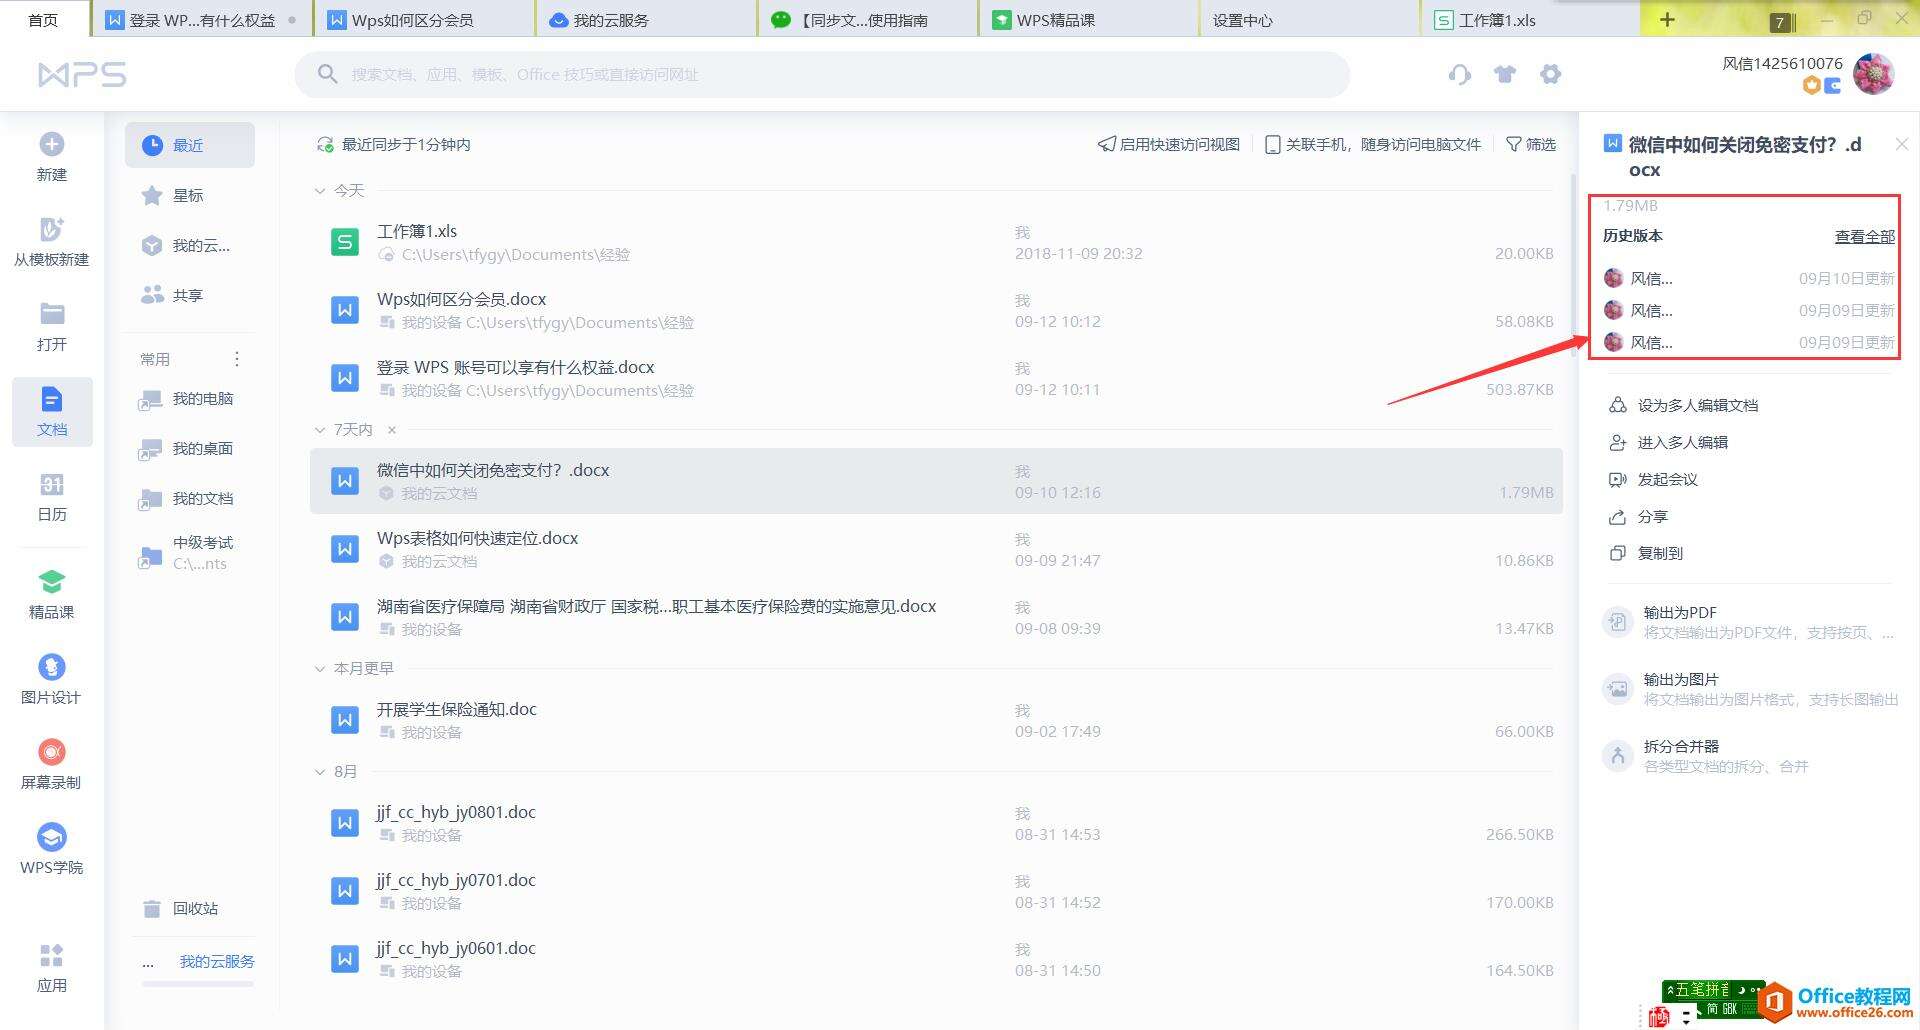Switch to the 设置中心 tab
Viewport: 1920px width, 1030px height.
[x=1309, y=20]
